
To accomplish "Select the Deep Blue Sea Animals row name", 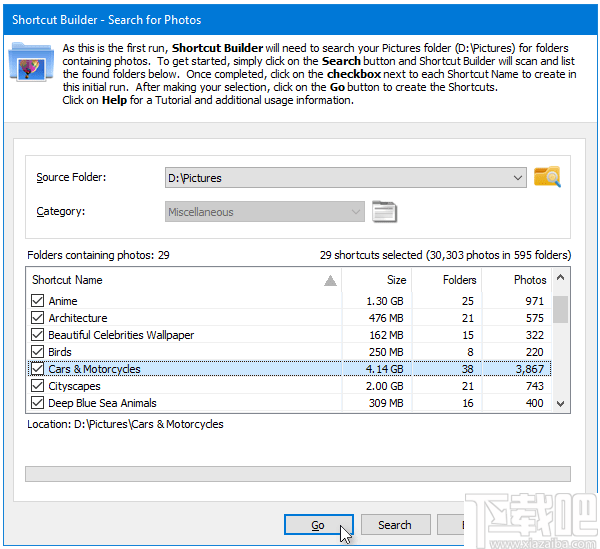I will coord(102,403).
